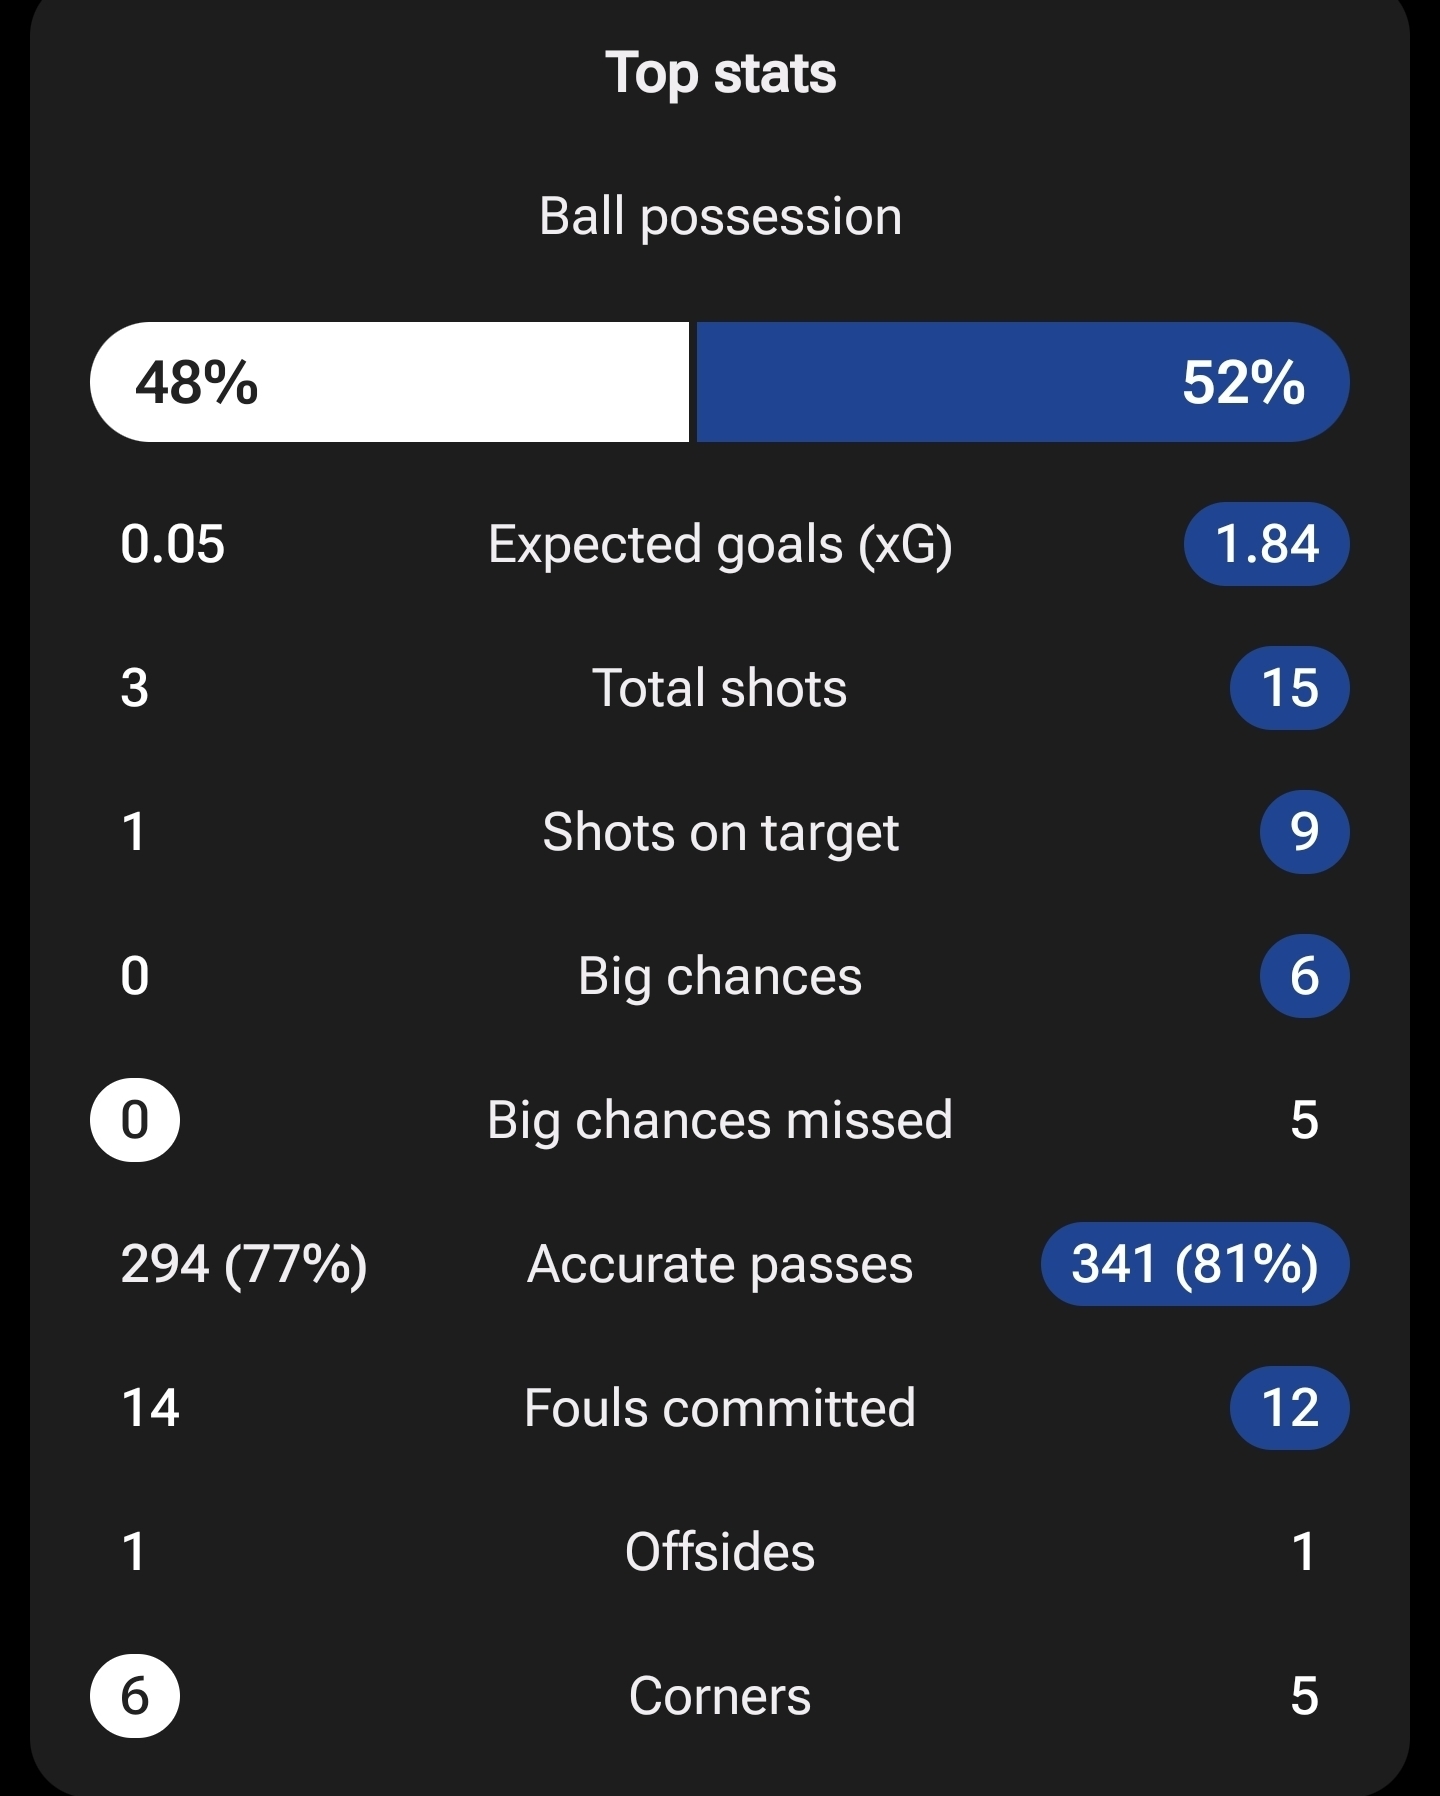Image resolution: width=1440 pixels, height=1796 pixels.
Task: Select the white 48% possession segment
Action: point(390,382)
